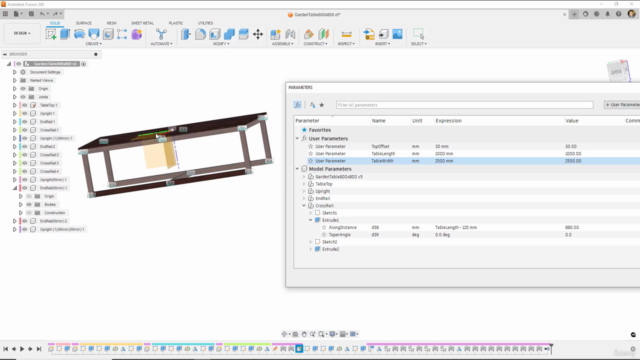
Task: Click the star favorites filter in Parameters
Action: coord(322,105)
